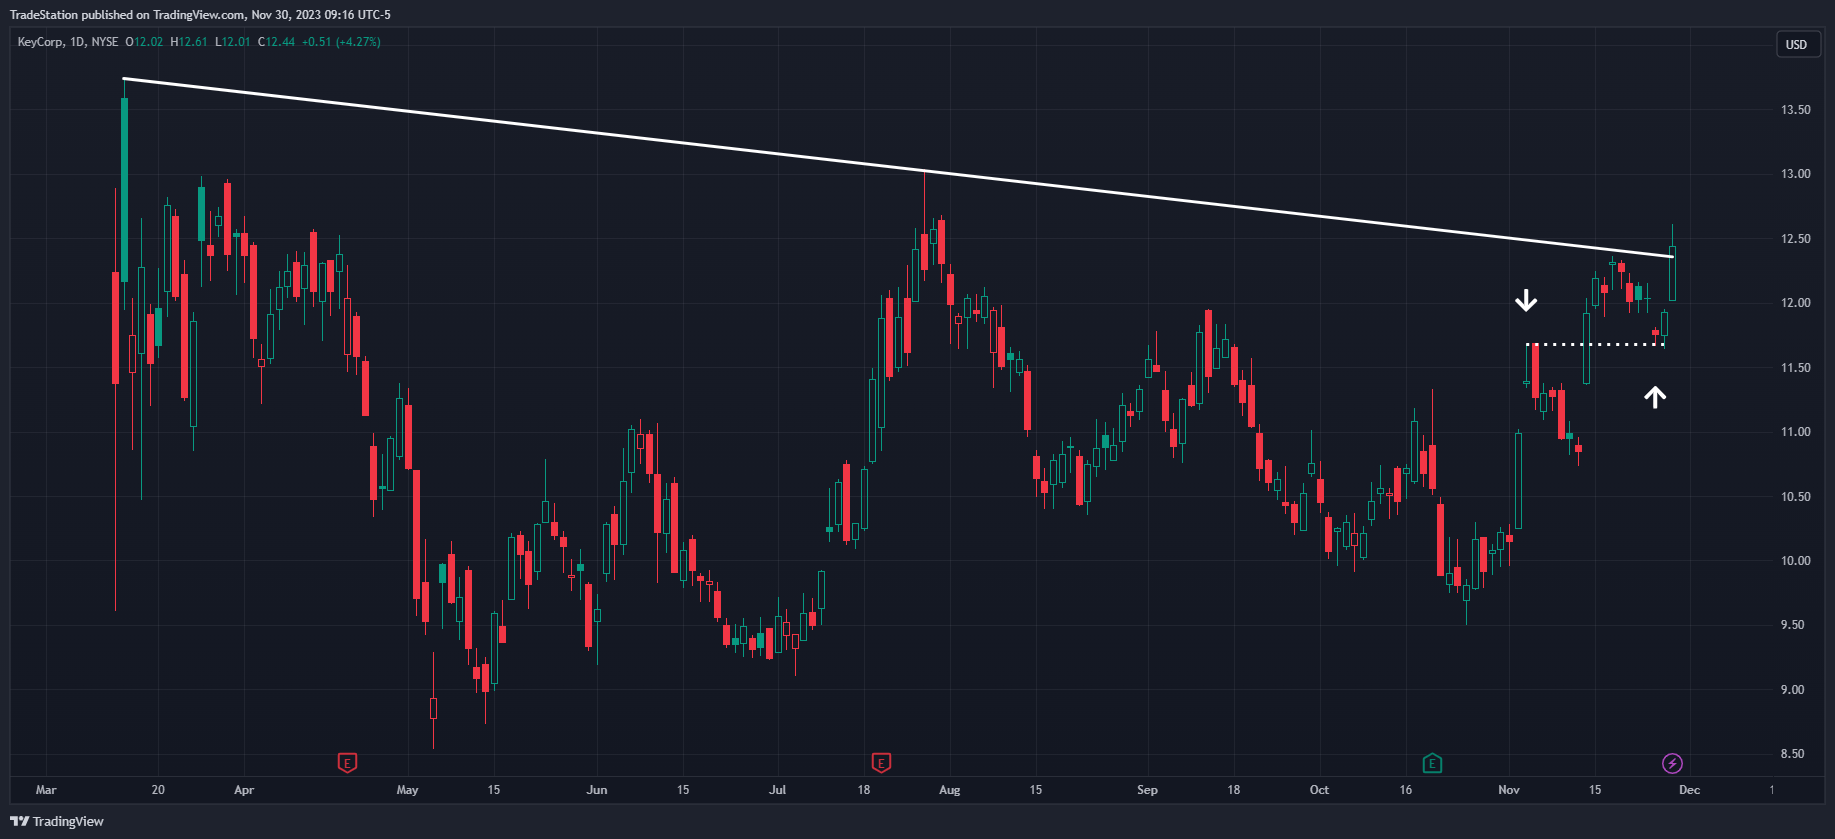This screenshot has width=1835, height=839.
Task: Click the 12.00 price axis label
Action: pos(1795,303)
